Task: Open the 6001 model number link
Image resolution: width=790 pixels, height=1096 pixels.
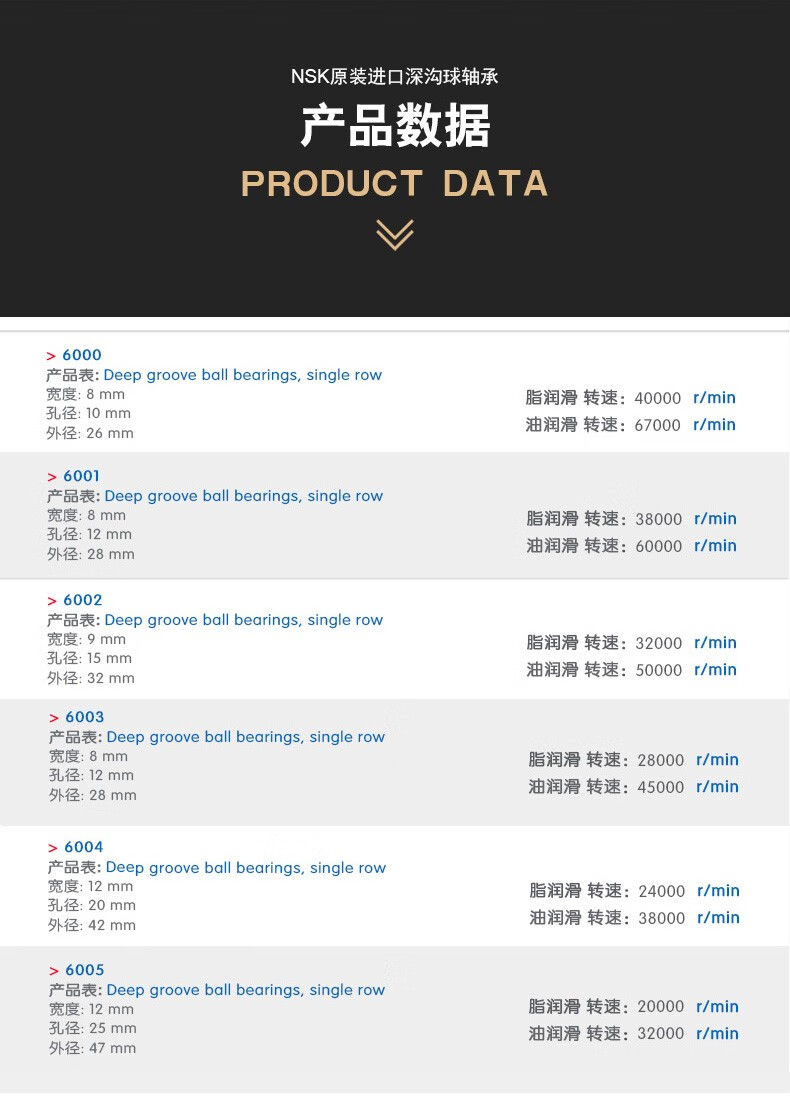Action: [x=82, y=476]
